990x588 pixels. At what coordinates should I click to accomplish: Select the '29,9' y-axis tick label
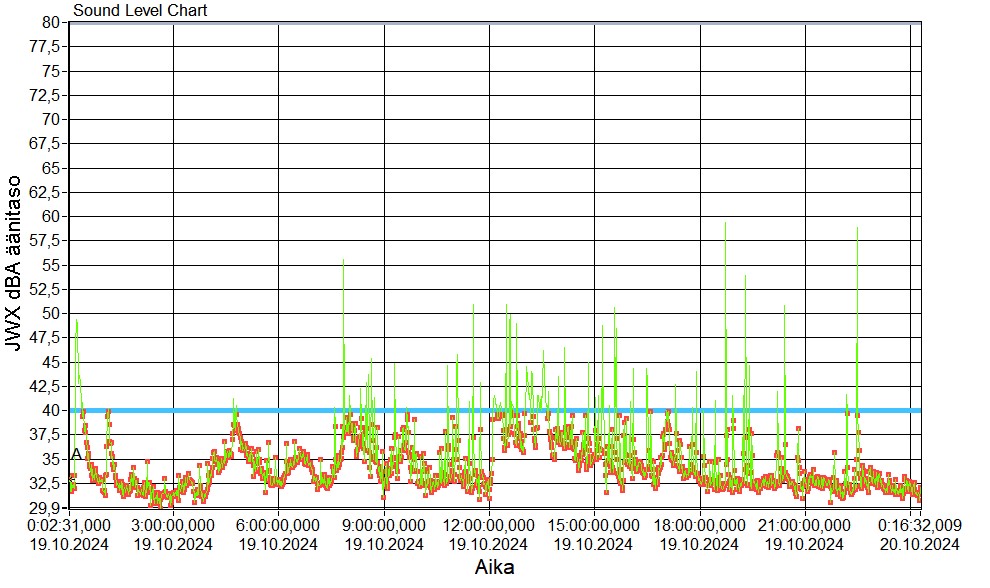45,508
